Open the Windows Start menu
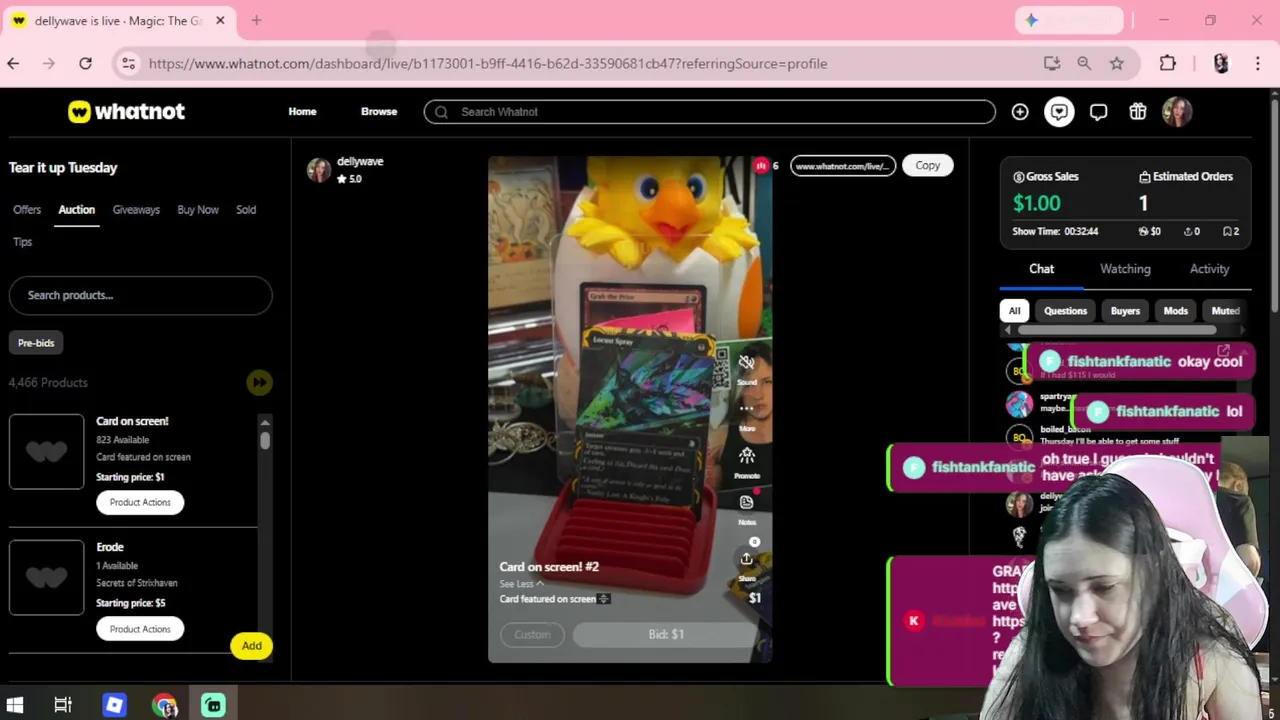1280x720 pixels. click(x=14, y=706)
